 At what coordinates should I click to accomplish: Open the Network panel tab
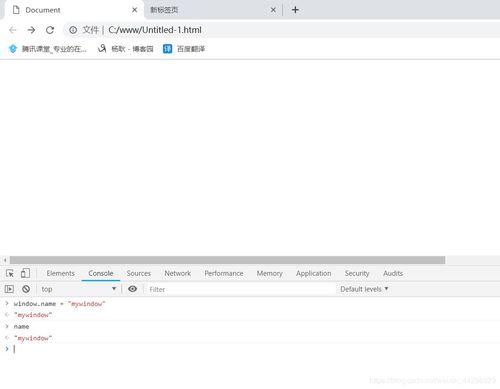pyautogui.click(x=178, y=273)
